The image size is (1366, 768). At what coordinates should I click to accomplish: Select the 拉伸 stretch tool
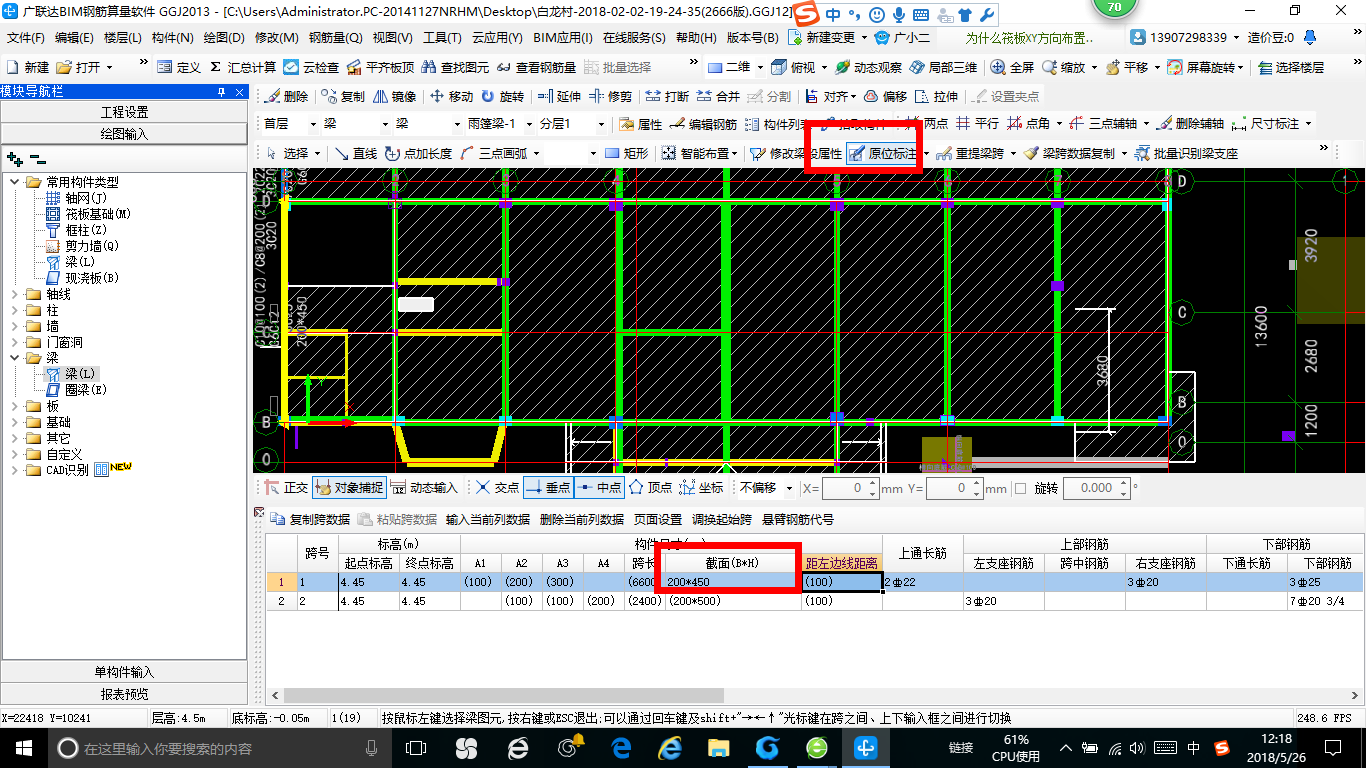[936, 97]
